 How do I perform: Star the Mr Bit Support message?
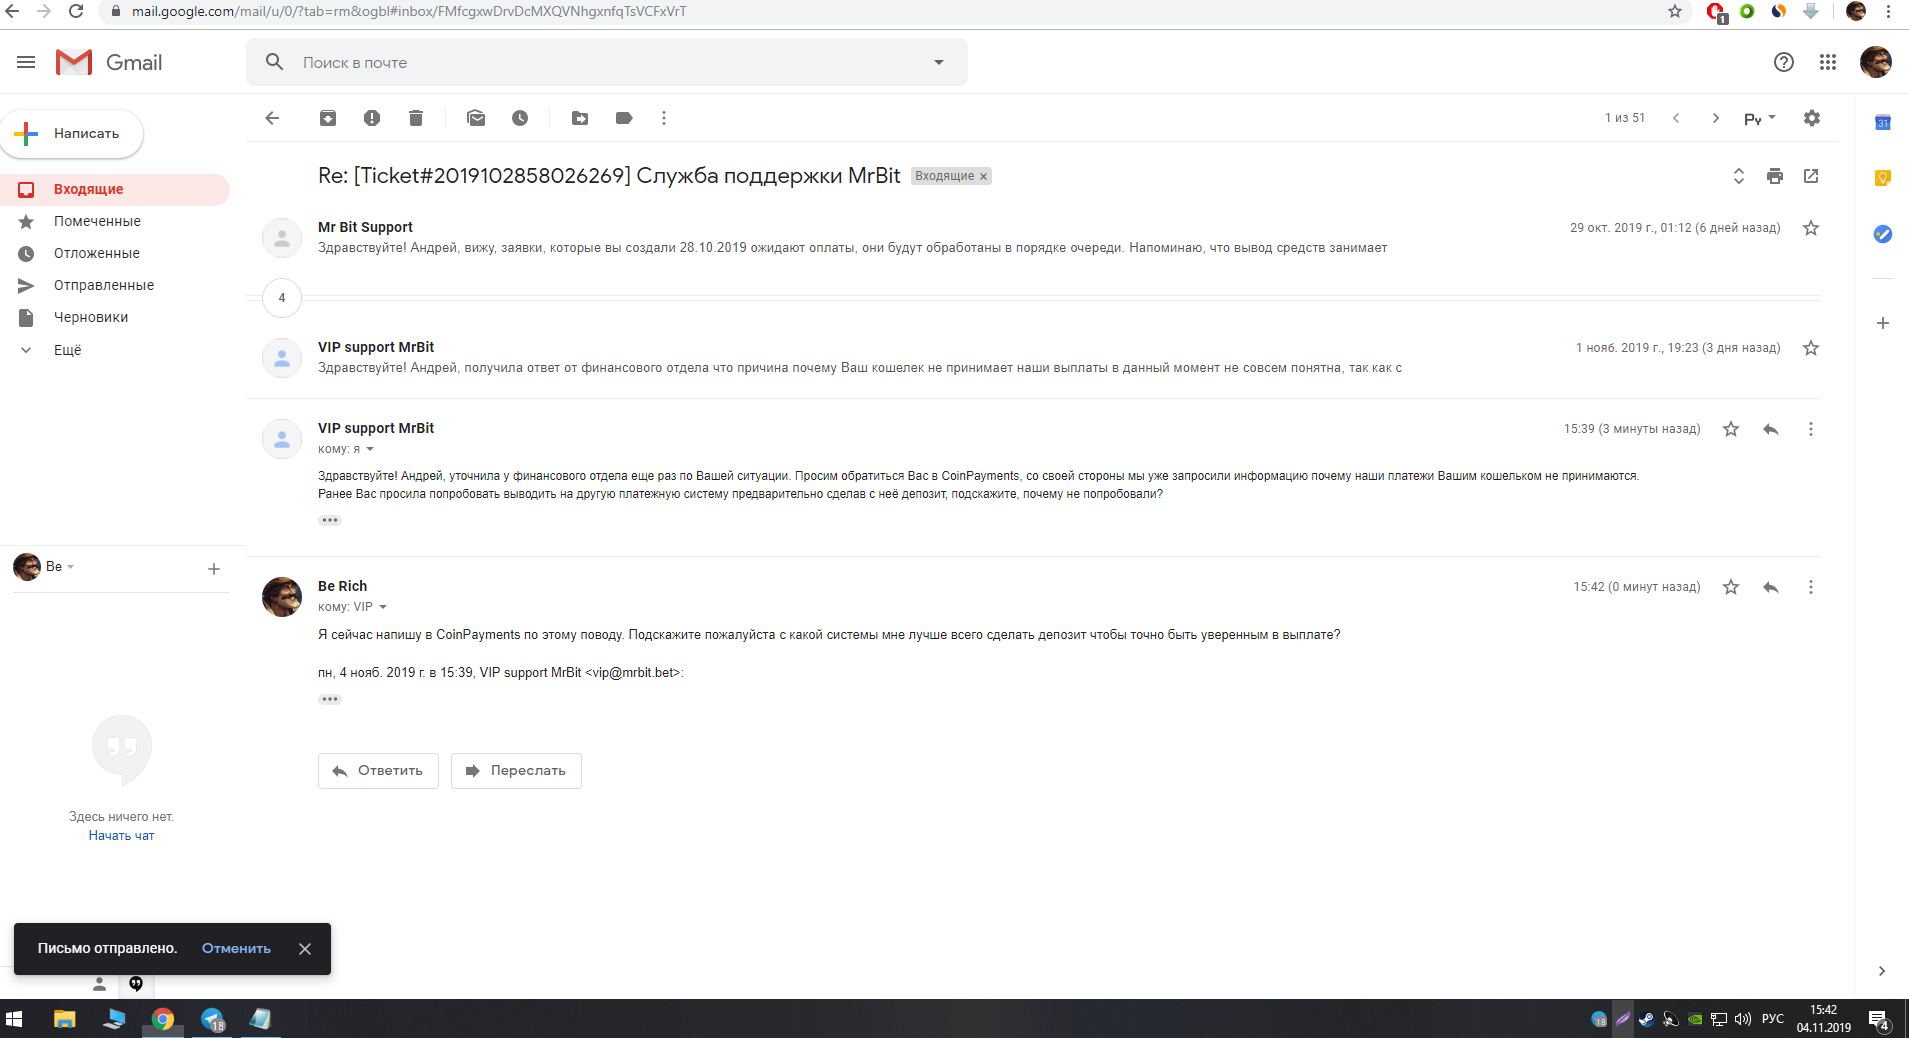pyautogui.click(x=1811, y=228)
